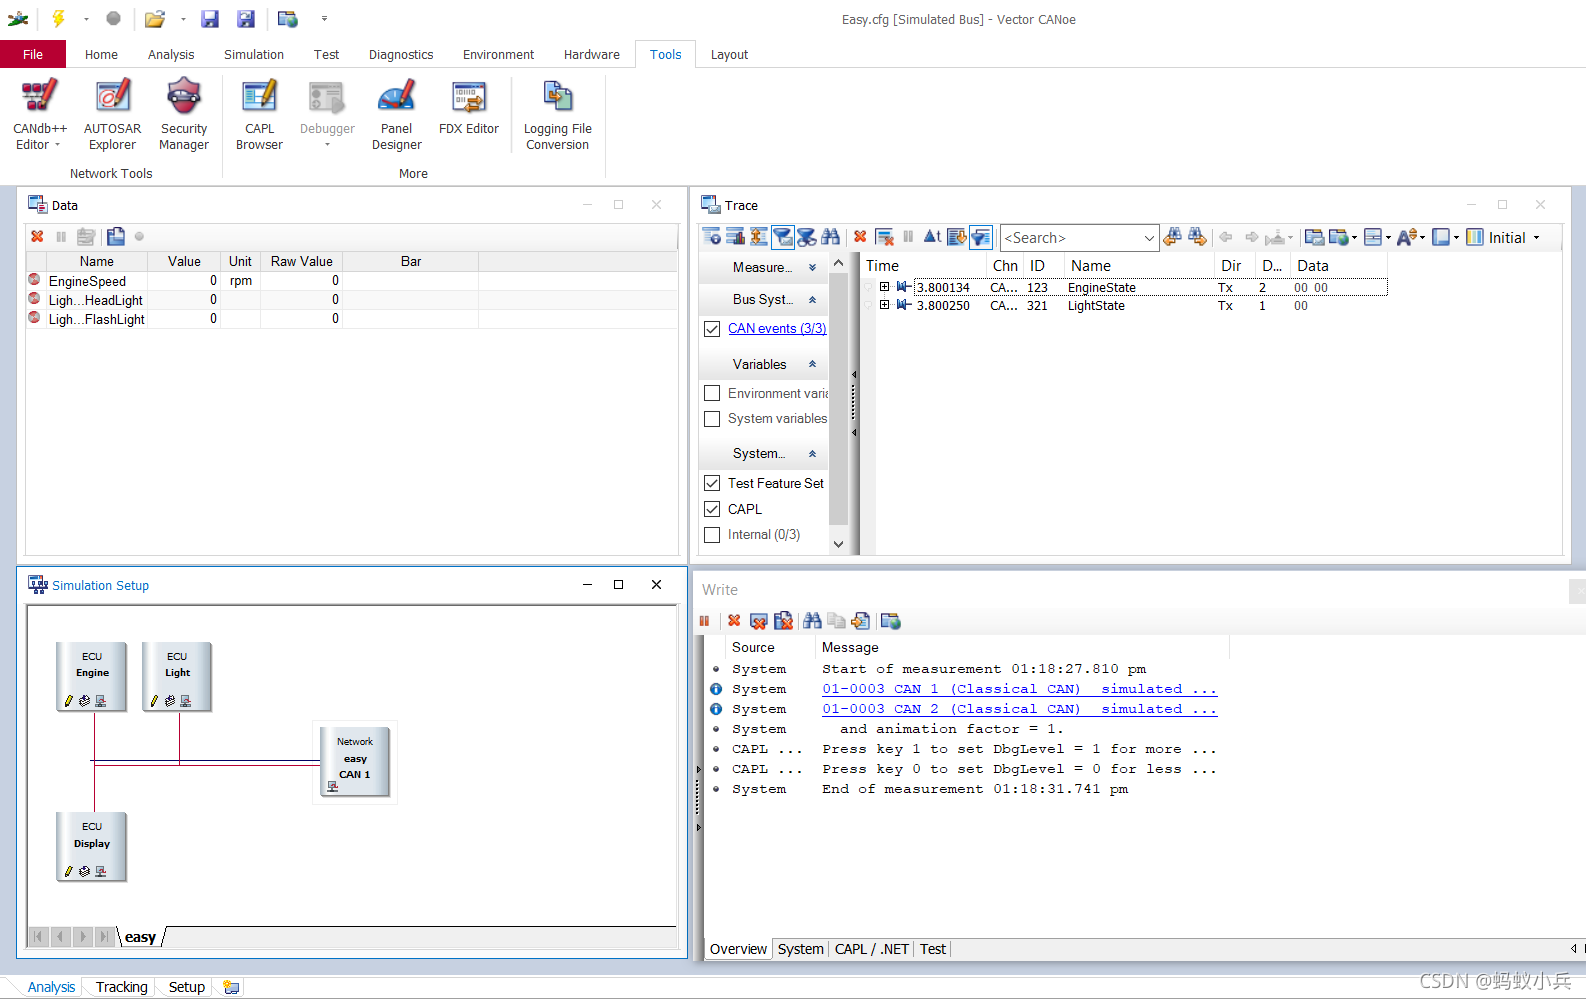This screenshot has width=1586, height=999.
Task: Select the System tab in Write window
Action: point(801,949)
